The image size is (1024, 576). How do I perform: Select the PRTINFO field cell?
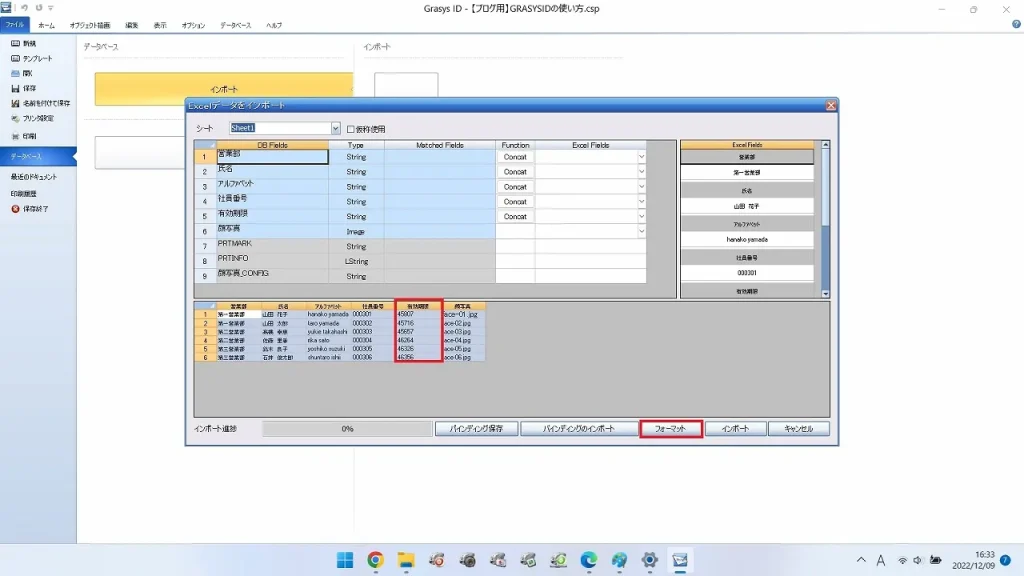tap(272, 261)
